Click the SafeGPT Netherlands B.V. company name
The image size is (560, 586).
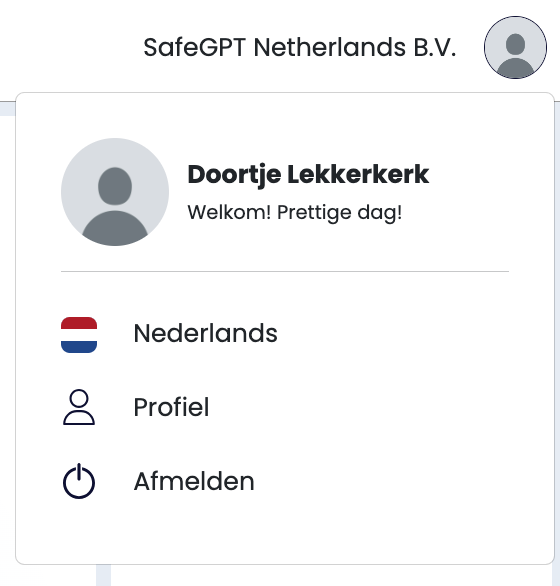click(300, 47)
